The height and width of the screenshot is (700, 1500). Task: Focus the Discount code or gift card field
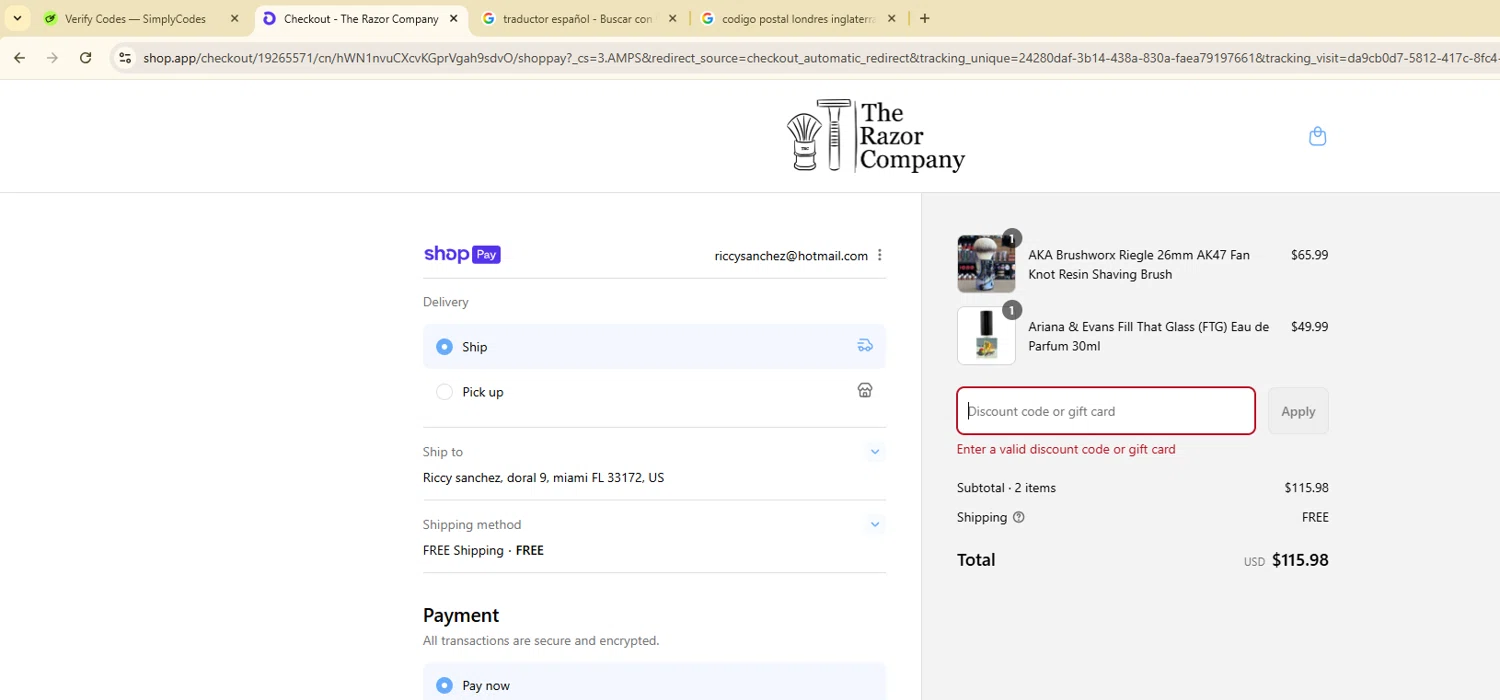tap(1106, 411)
